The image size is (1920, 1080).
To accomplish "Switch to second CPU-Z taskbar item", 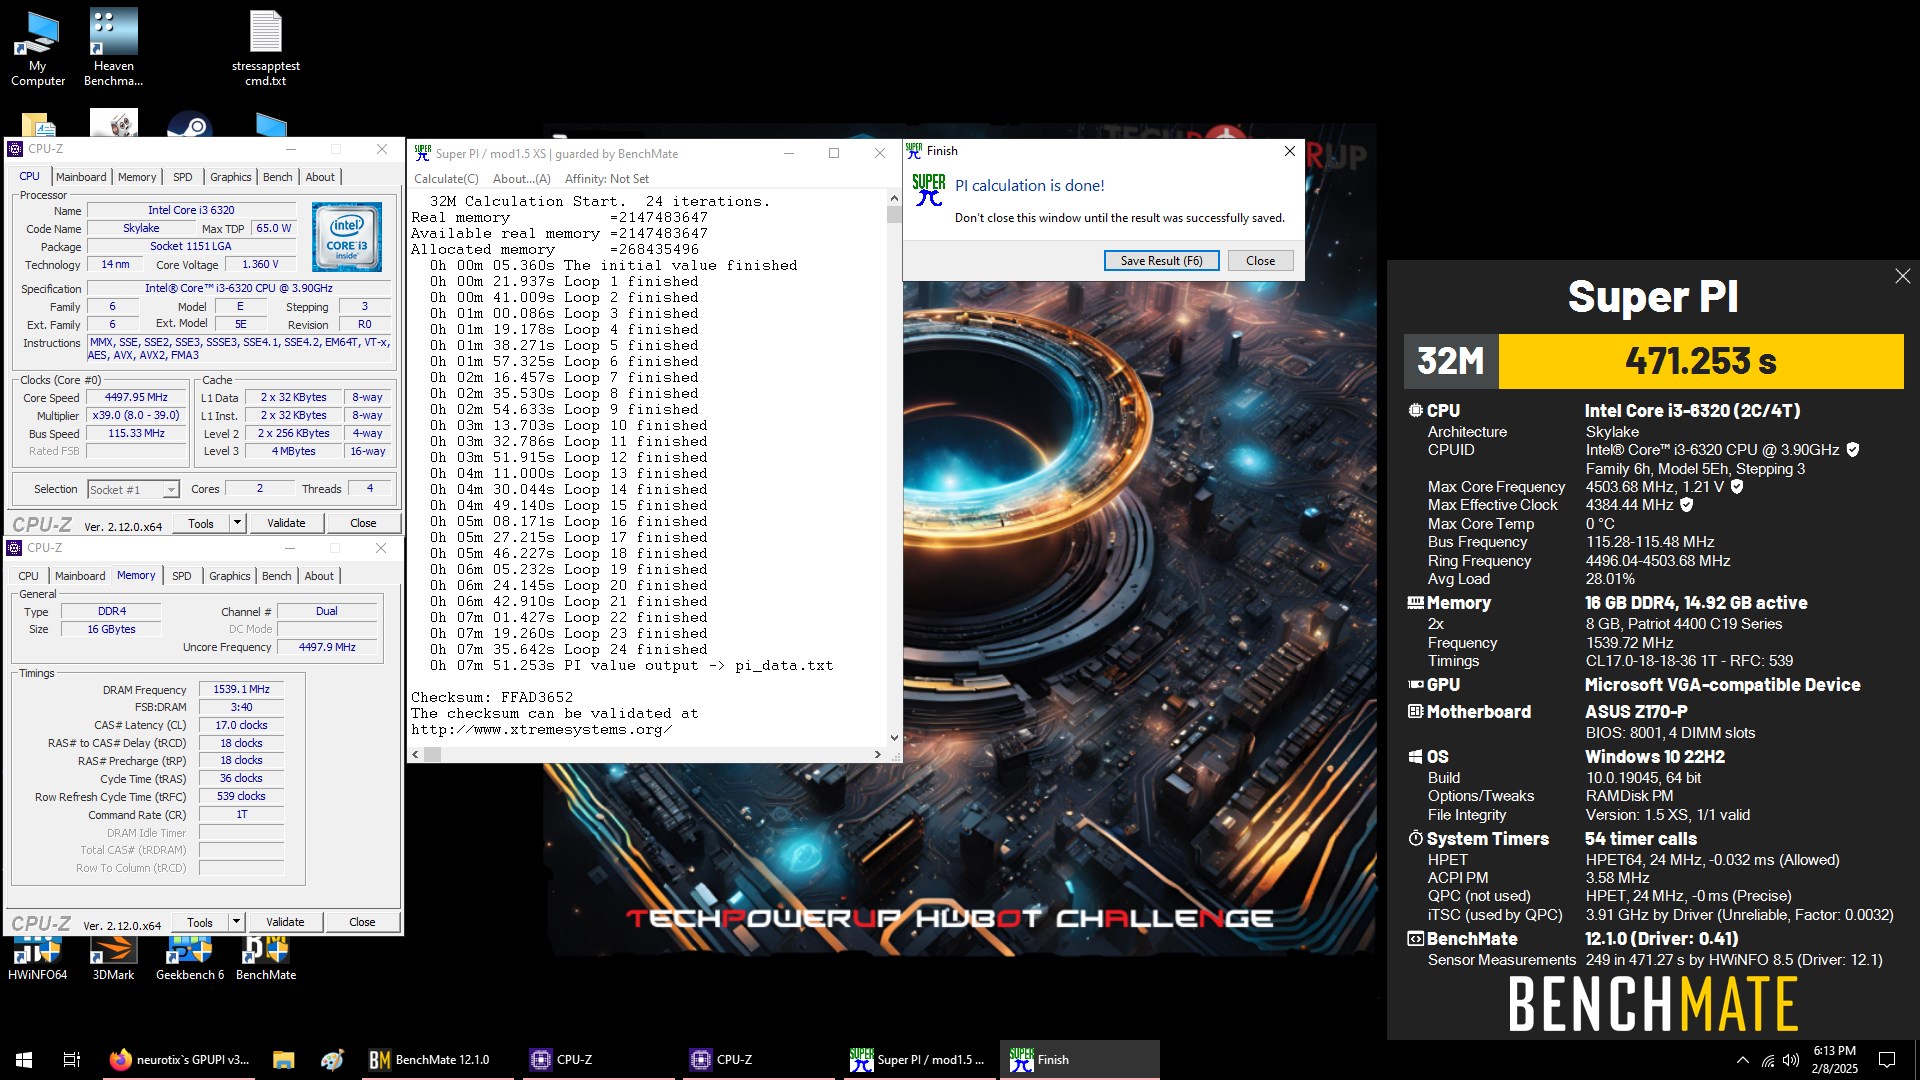I will tap(757, 1060).
